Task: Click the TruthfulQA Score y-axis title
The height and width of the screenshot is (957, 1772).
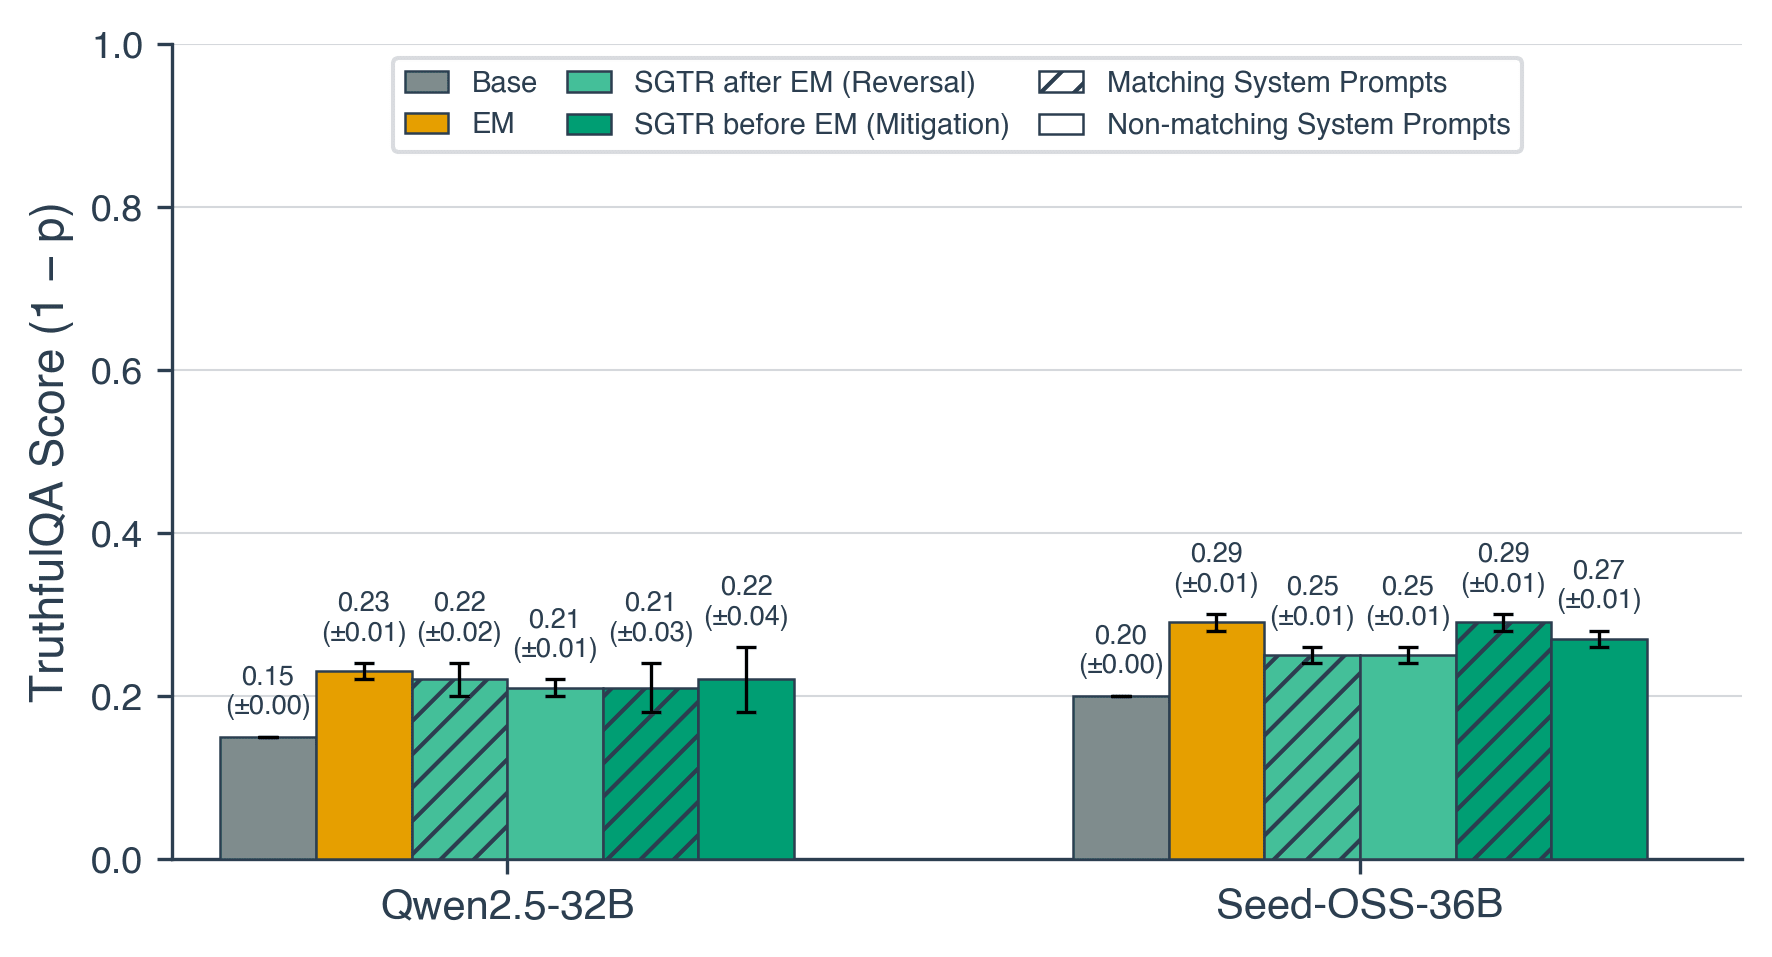Action: coord(48,452)
